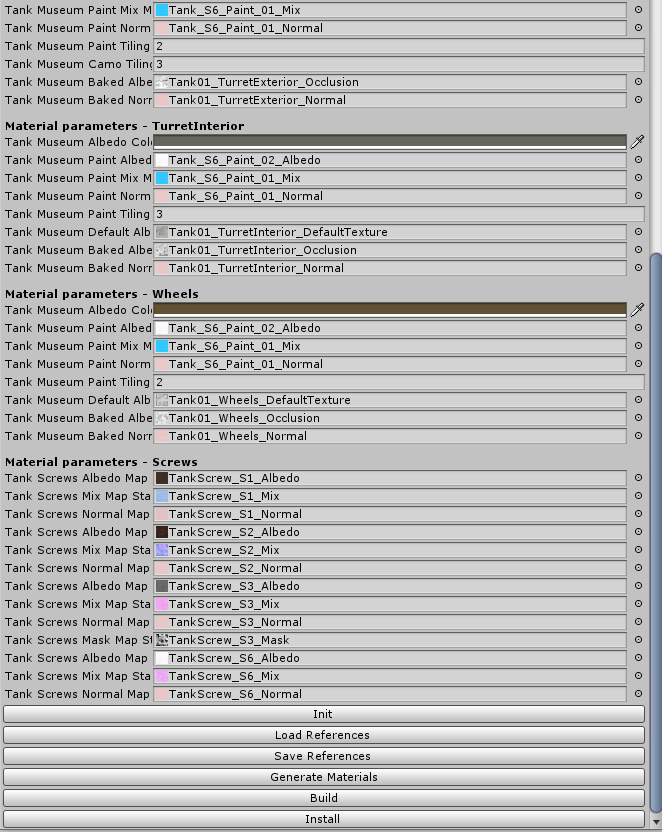Screen dimensions: 662x832
Task: Select TankScrew_S2_Albedo texture field
Action: point(390,532)
